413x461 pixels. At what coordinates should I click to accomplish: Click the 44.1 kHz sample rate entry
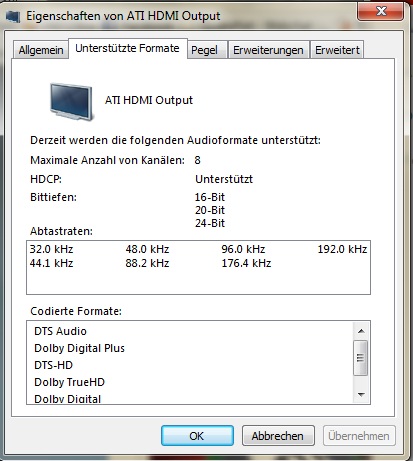tap(51, 263)
